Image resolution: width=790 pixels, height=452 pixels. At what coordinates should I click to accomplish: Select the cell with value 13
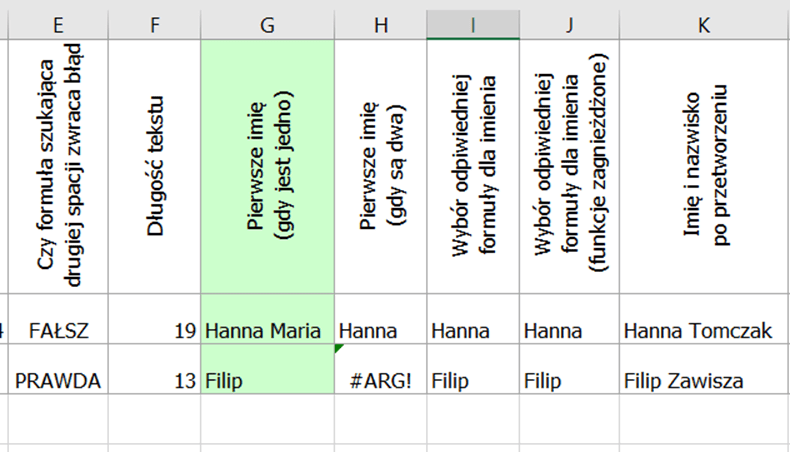pyautogui.click(x=154, y=381)
